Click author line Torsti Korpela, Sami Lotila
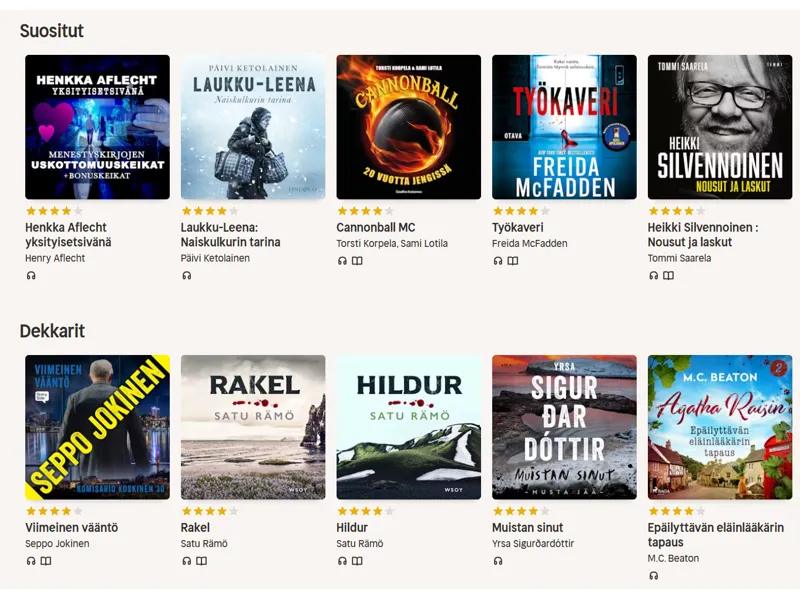 [x=392, y=243]
